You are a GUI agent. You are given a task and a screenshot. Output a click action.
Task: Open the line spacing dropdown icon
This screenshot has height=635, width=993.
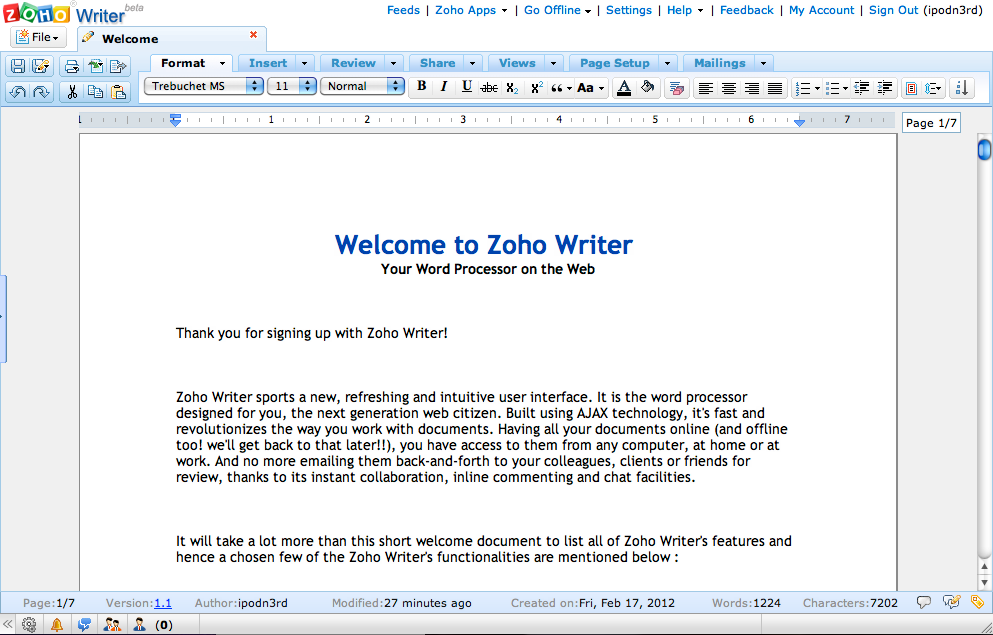[x=933, y=88]
